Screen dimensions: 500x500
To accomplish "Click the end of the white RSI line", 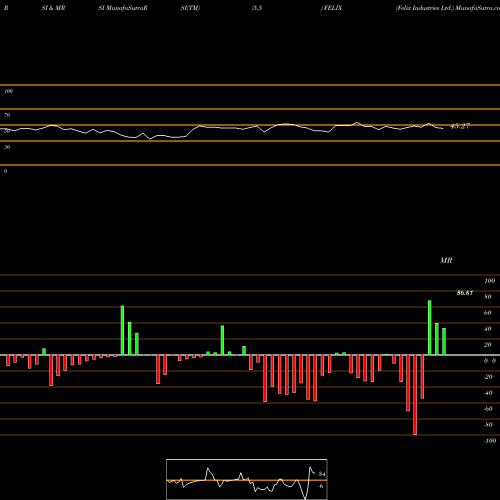I will (x=443, y=129).
